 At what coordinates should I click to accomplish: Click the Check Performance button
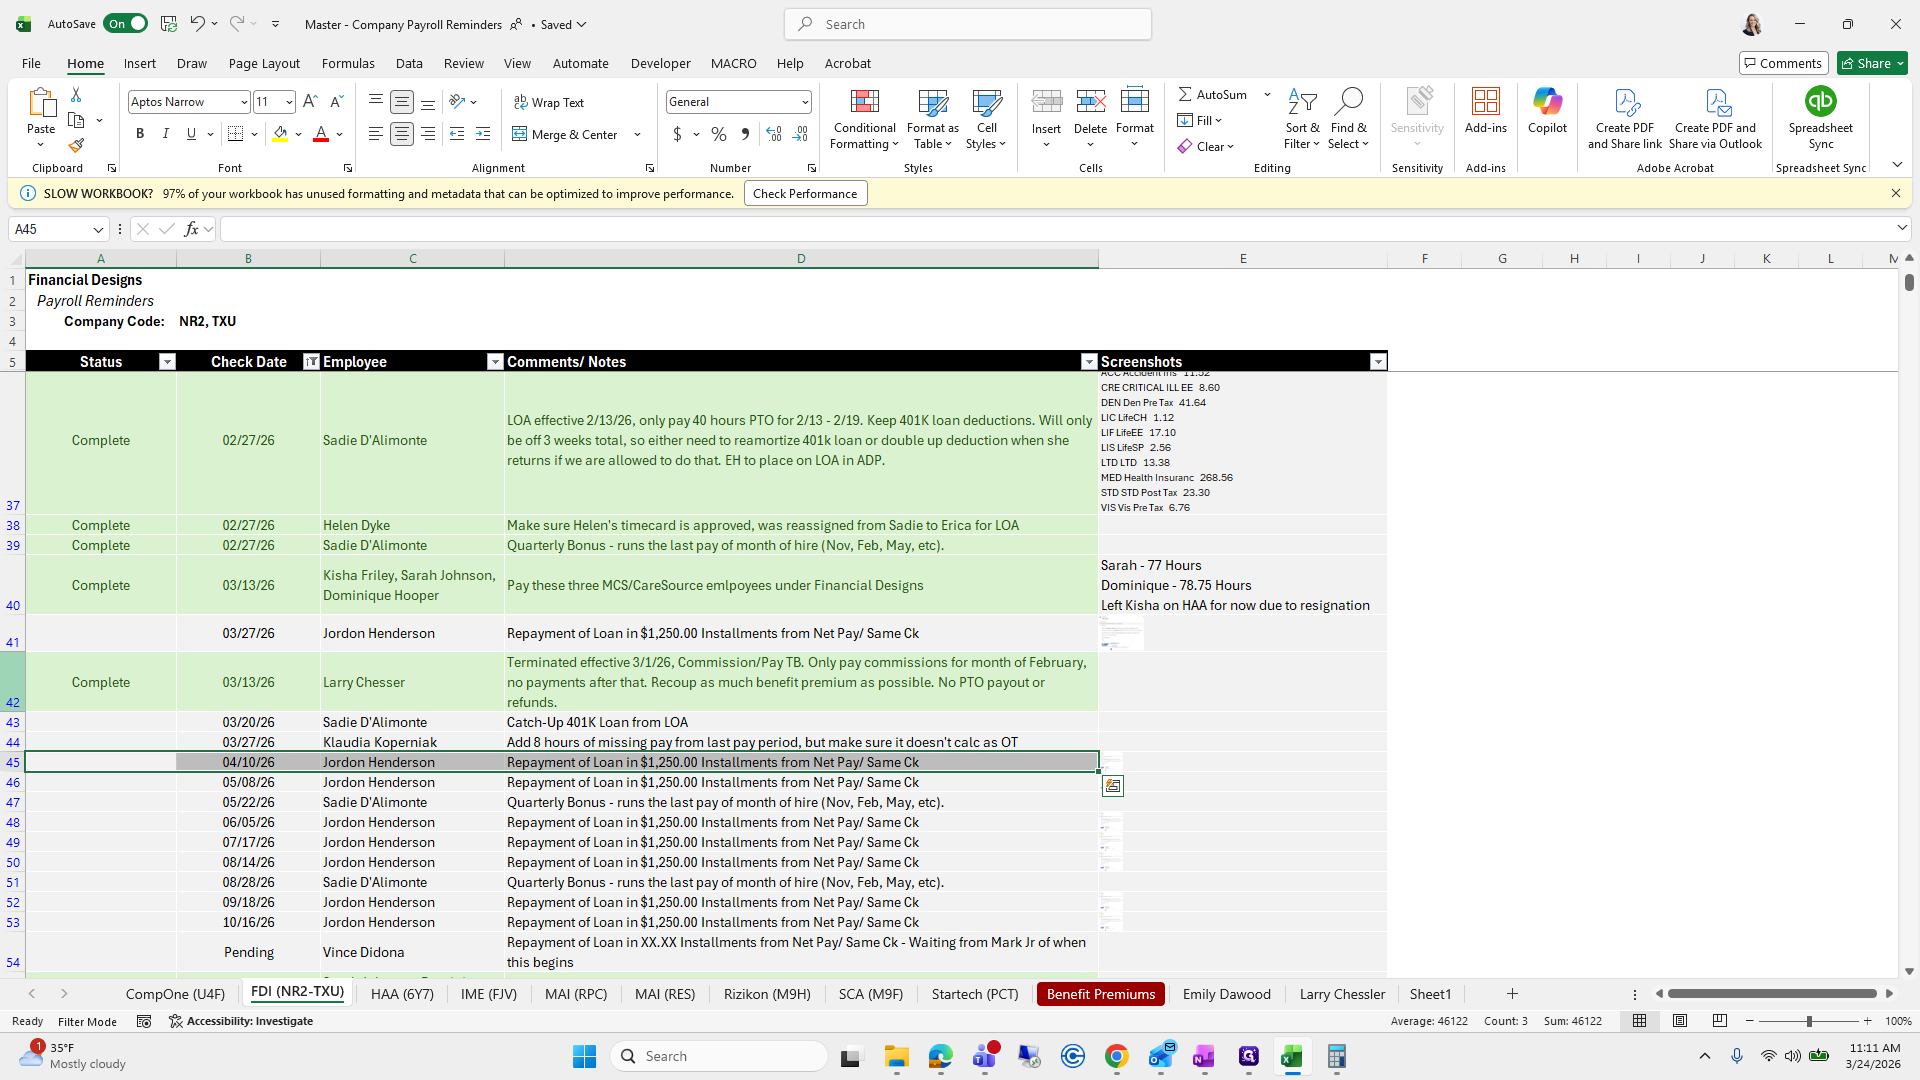click(805, 194)
